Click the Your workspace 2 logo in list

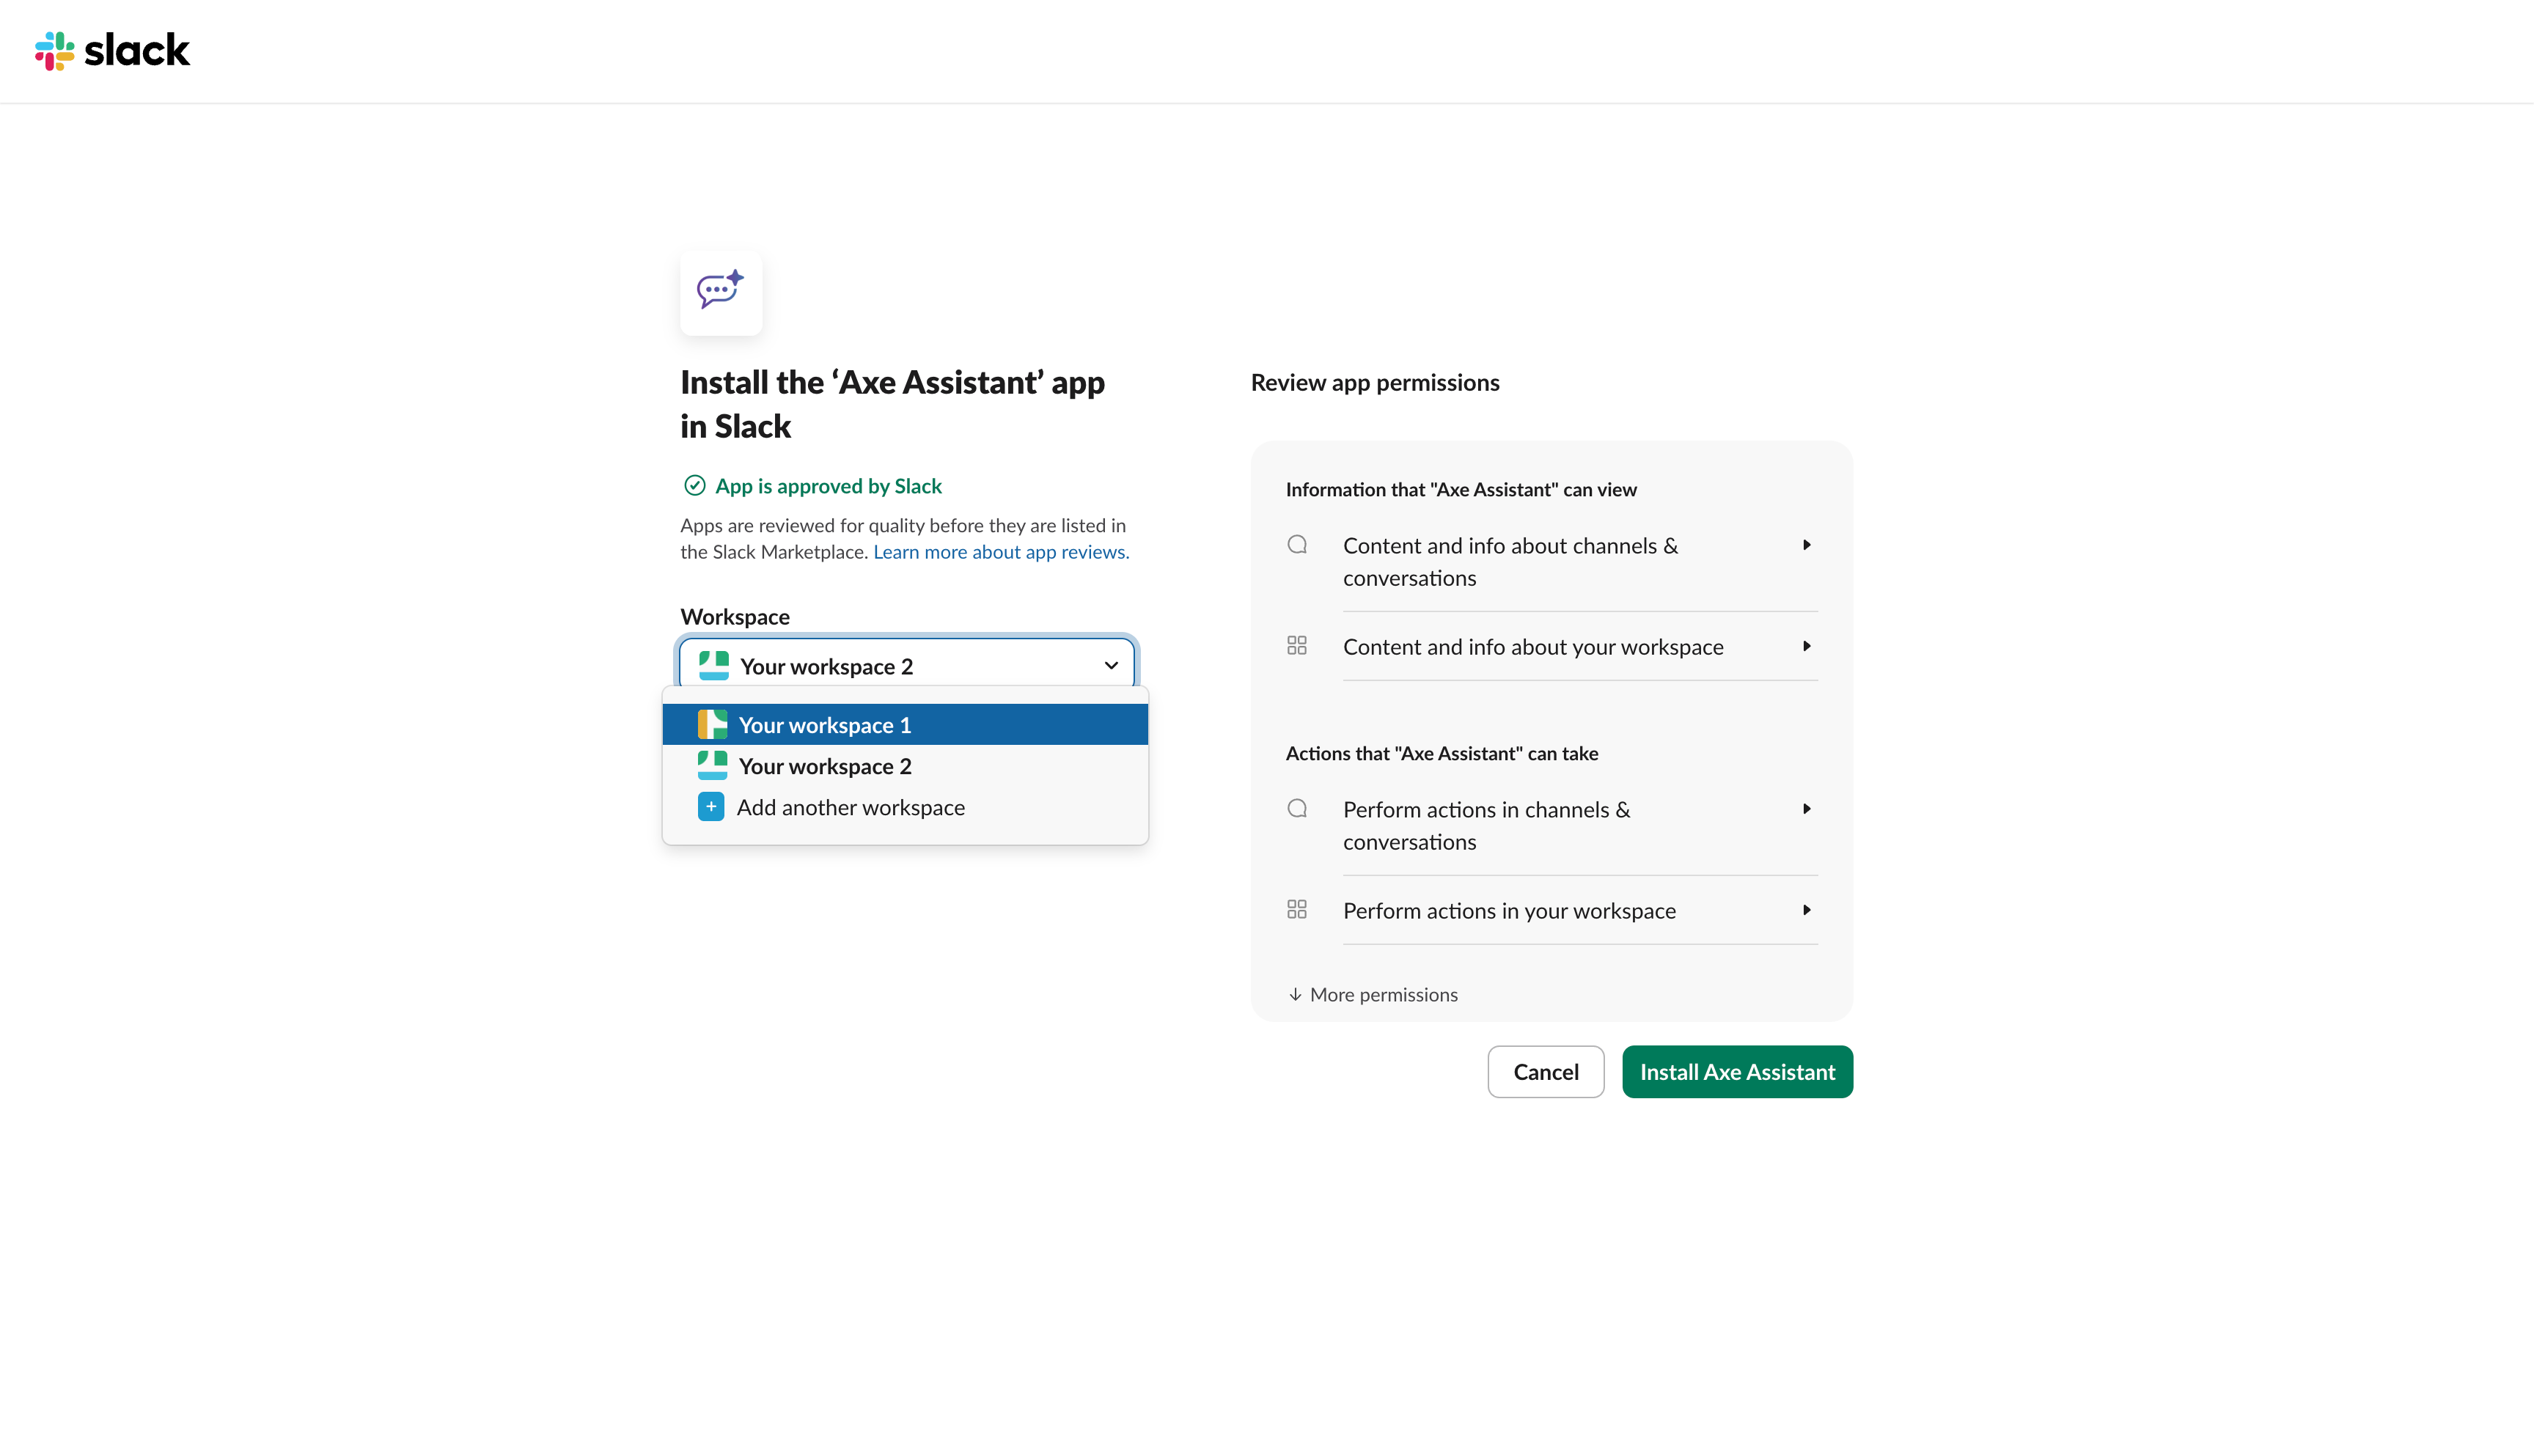coord(712,766)
